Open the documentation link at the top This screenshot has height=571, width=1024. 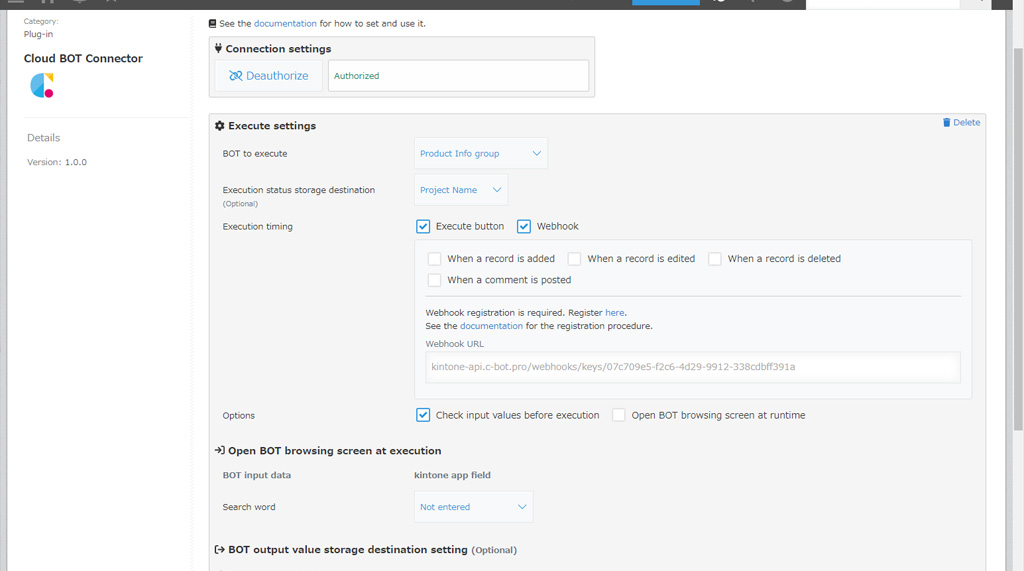pyautogui.click(x=285, y=24)
